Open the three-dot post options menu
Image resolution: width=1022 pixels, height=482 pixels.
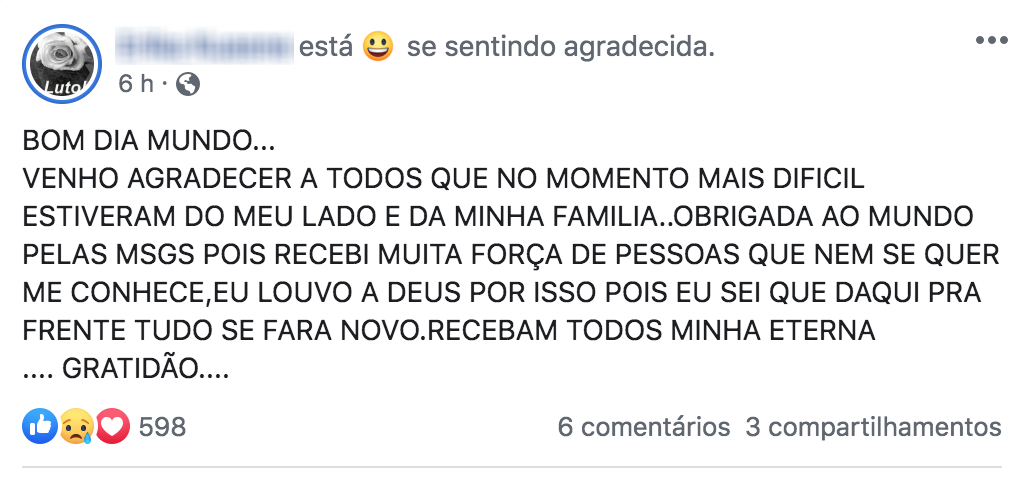click(x=991, y=40)
